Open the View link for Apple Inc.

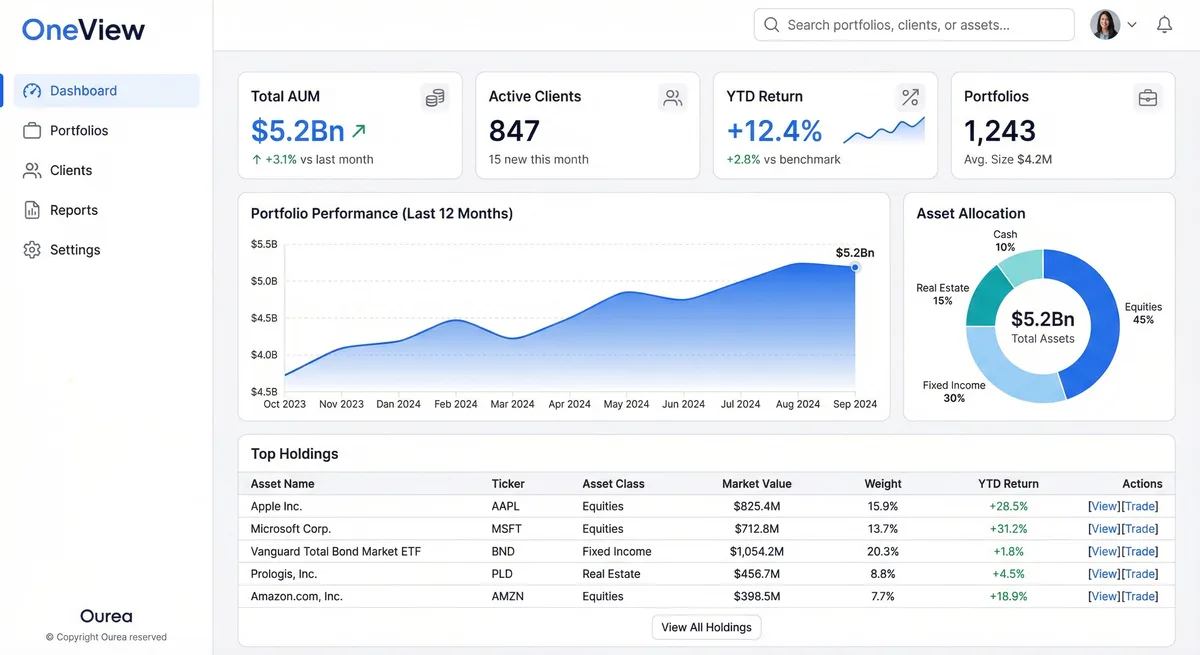(x=1103, y=506)
